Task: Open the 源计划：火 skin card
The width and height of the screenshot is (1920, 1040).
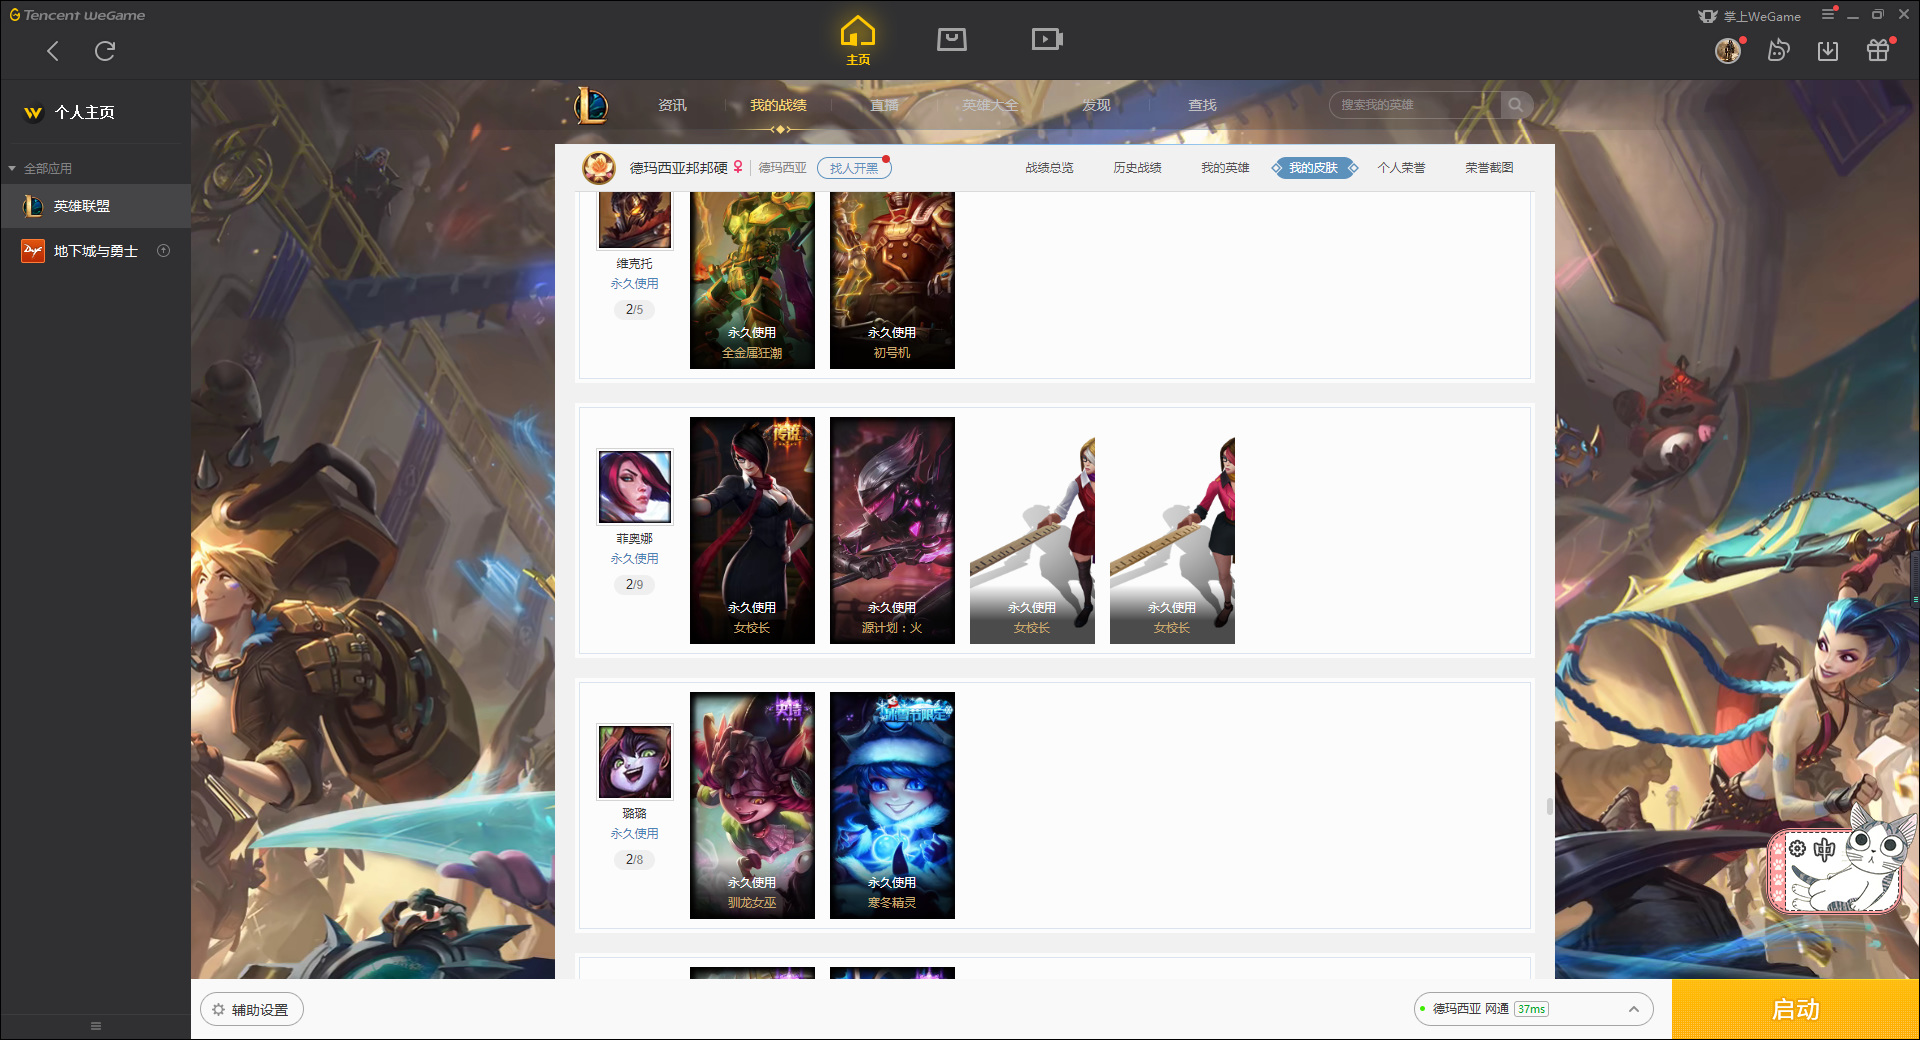Action: click(x=892, y=530)
